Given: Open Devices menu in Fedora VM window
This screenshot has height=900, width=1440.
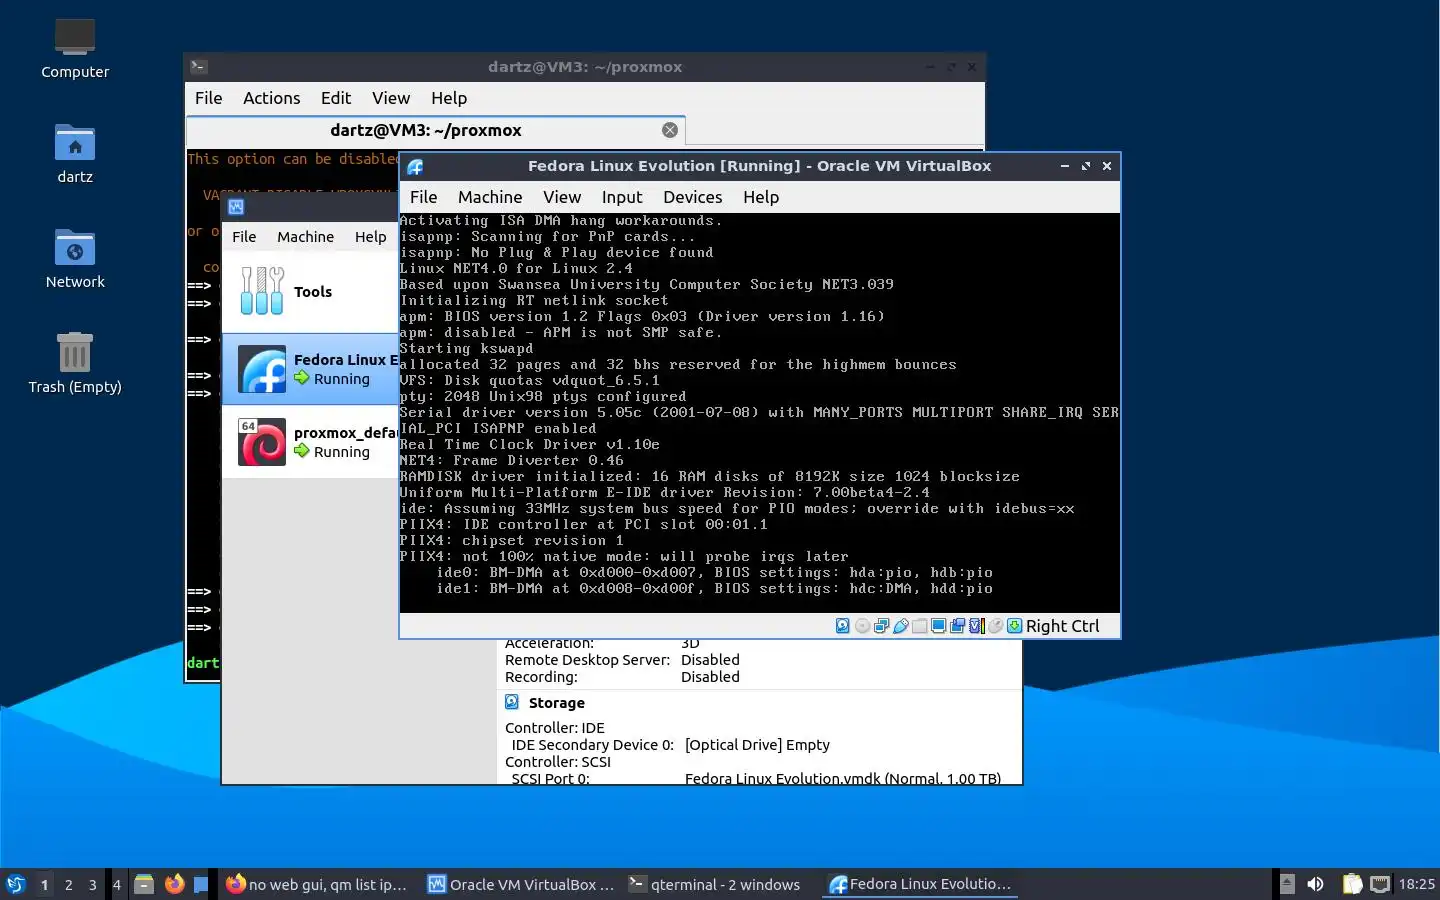Looking at the screenshot, I should [692, 197].
